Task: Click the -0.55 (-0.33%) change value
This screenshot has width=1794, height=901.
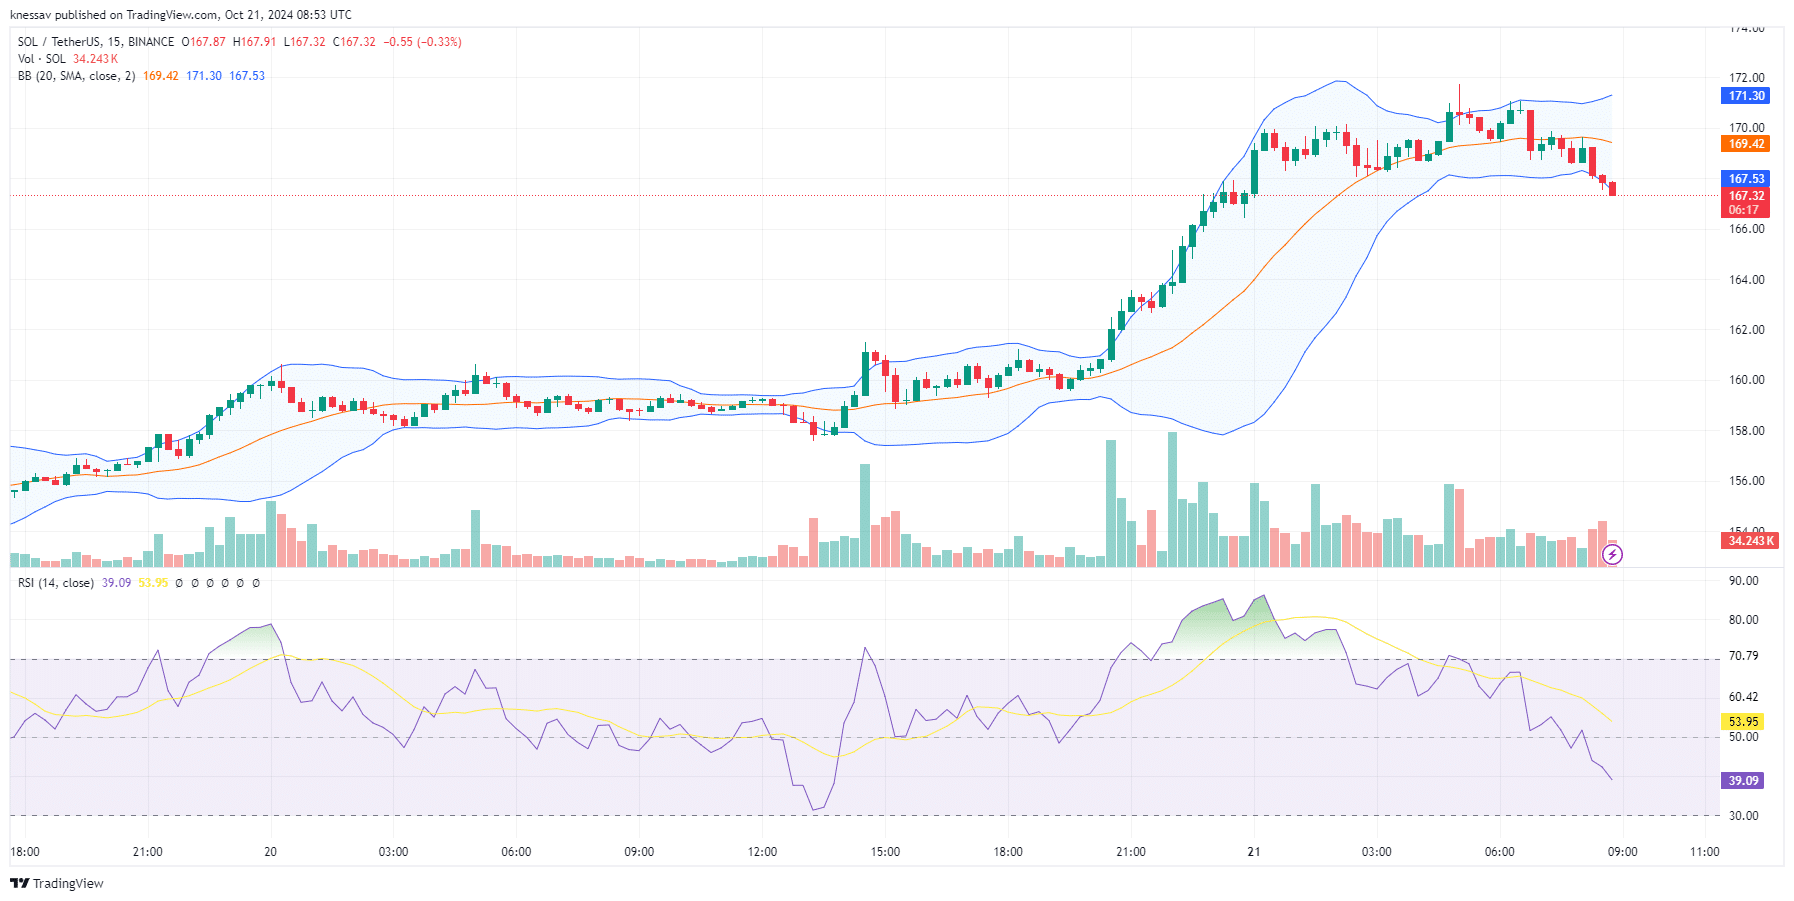Action: (422, 42)
